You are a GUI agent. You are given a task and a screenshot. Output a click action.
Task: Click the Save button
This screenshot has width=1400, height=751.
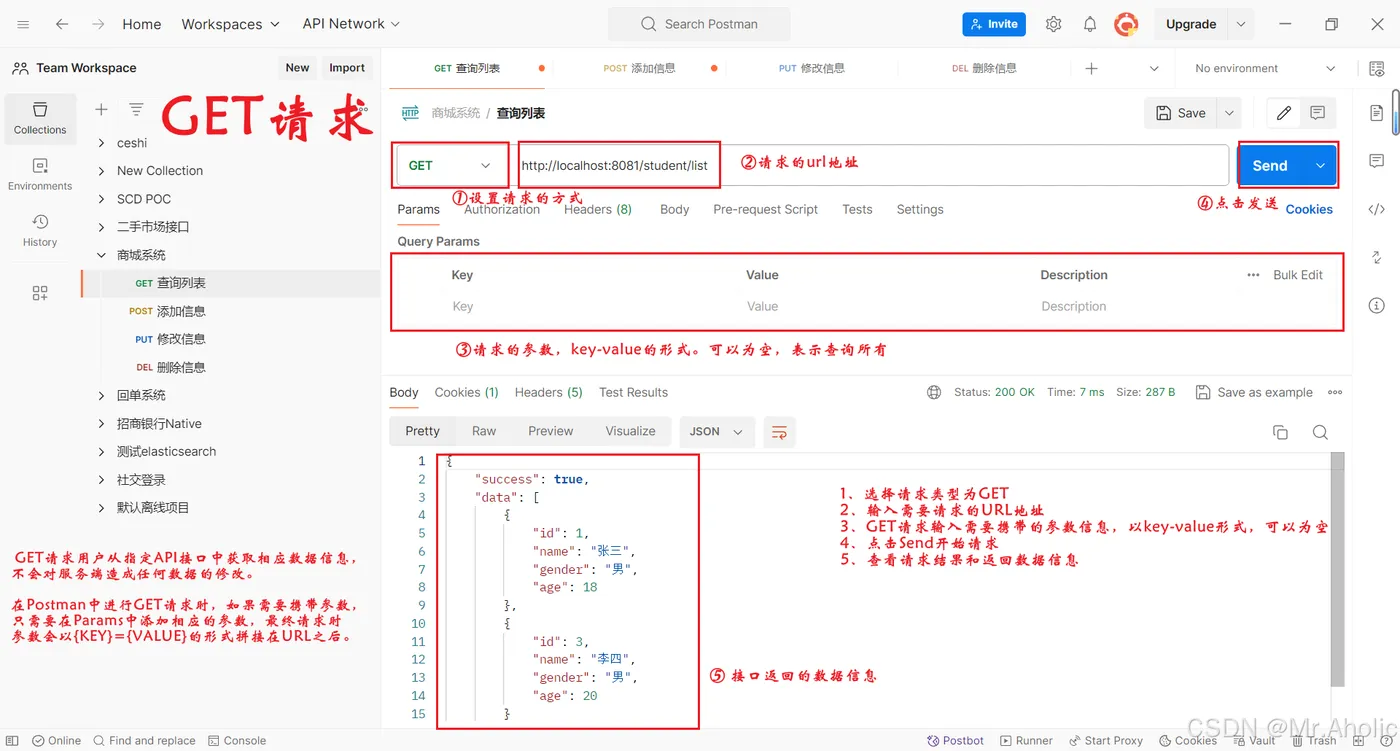coord(1181,113)
